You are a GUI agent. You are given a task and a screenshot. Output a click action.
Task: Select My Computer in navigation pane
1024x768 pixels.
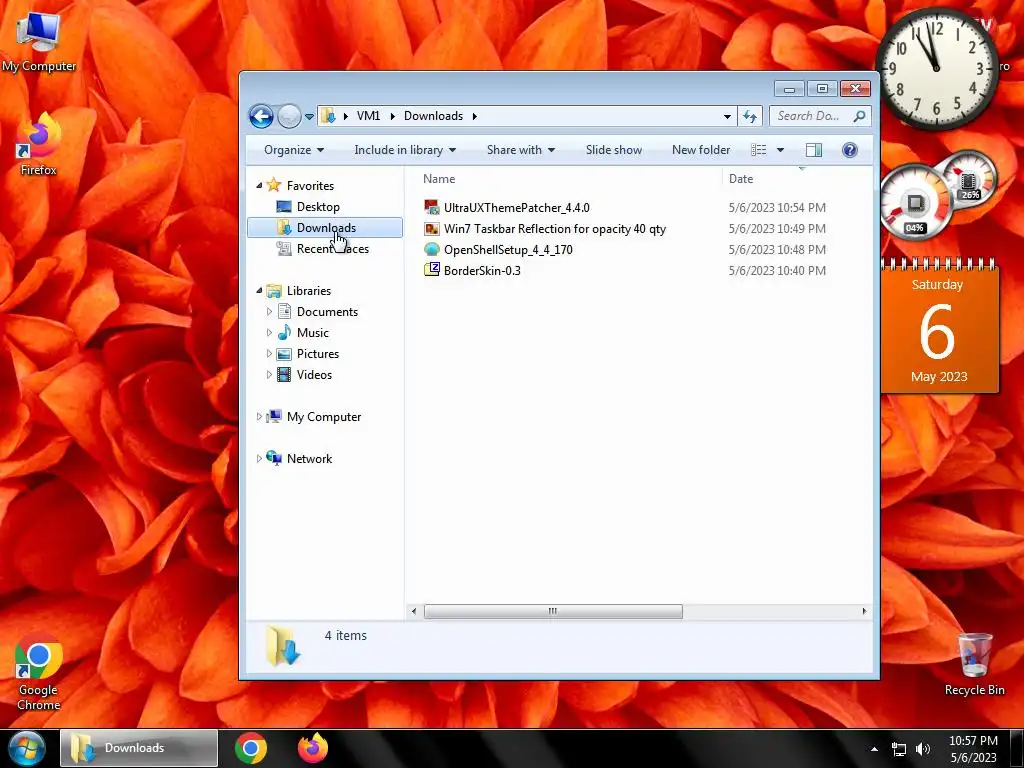(x=323, y=417)
